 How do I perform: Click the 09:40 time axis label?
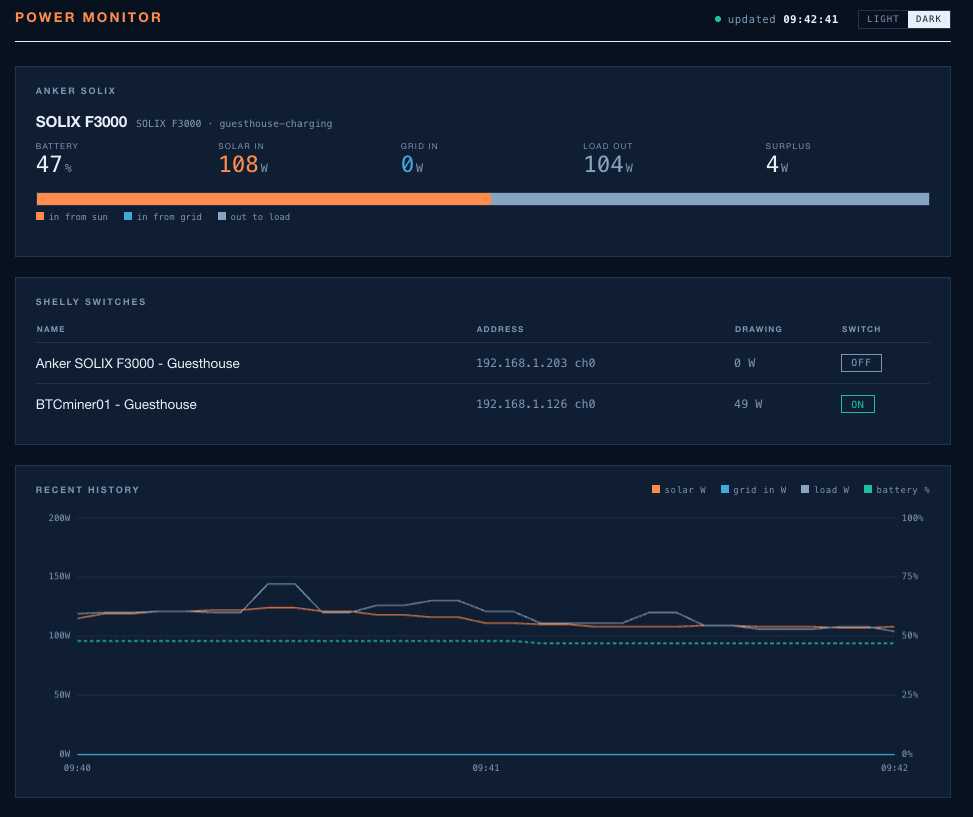77,768
